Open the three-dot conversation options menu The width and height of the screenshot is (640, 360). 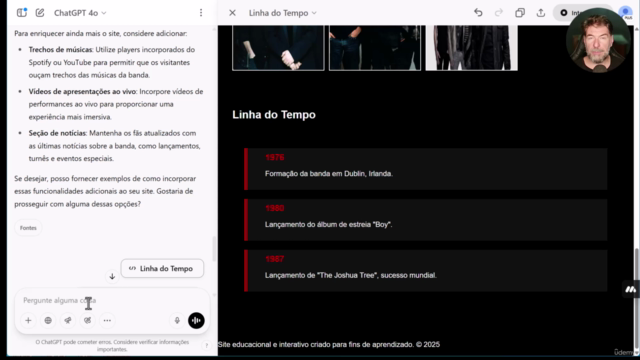click(x=201, y=13)
